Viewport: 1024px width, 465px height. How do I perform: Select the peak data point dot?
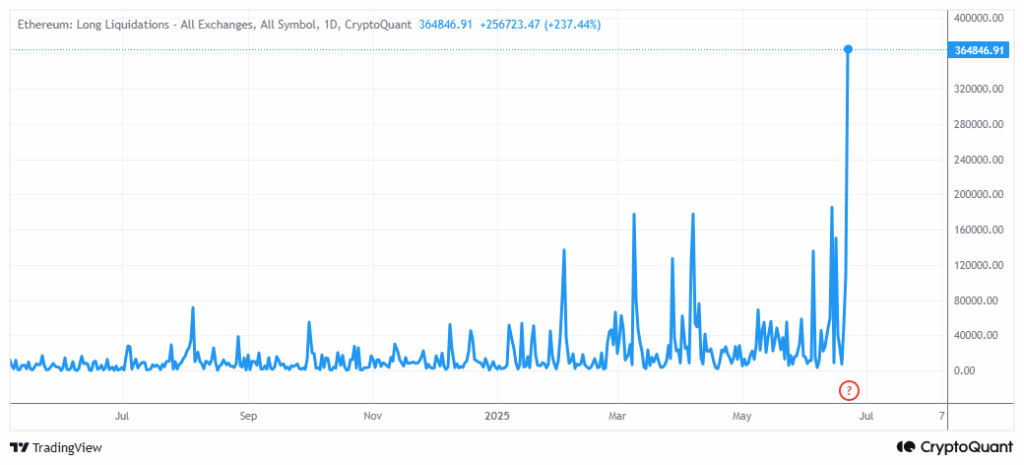(x=848, y=50)
